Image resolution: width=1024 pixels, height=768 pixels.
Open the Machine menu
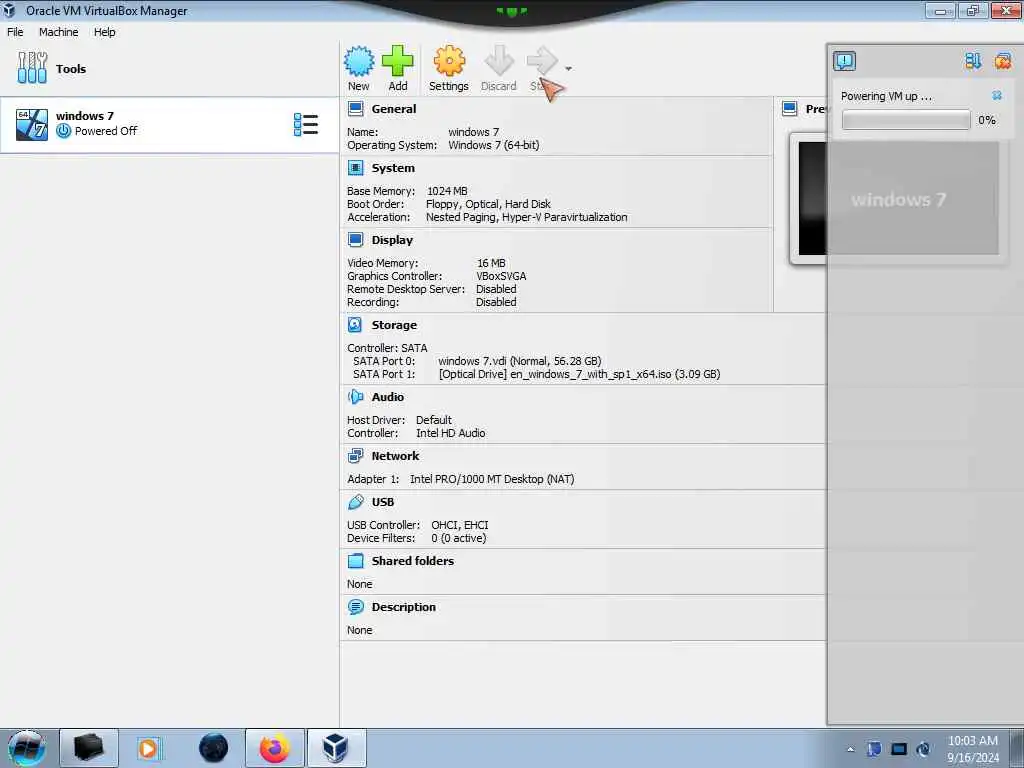pyautogui.click(x=58, y=32)
